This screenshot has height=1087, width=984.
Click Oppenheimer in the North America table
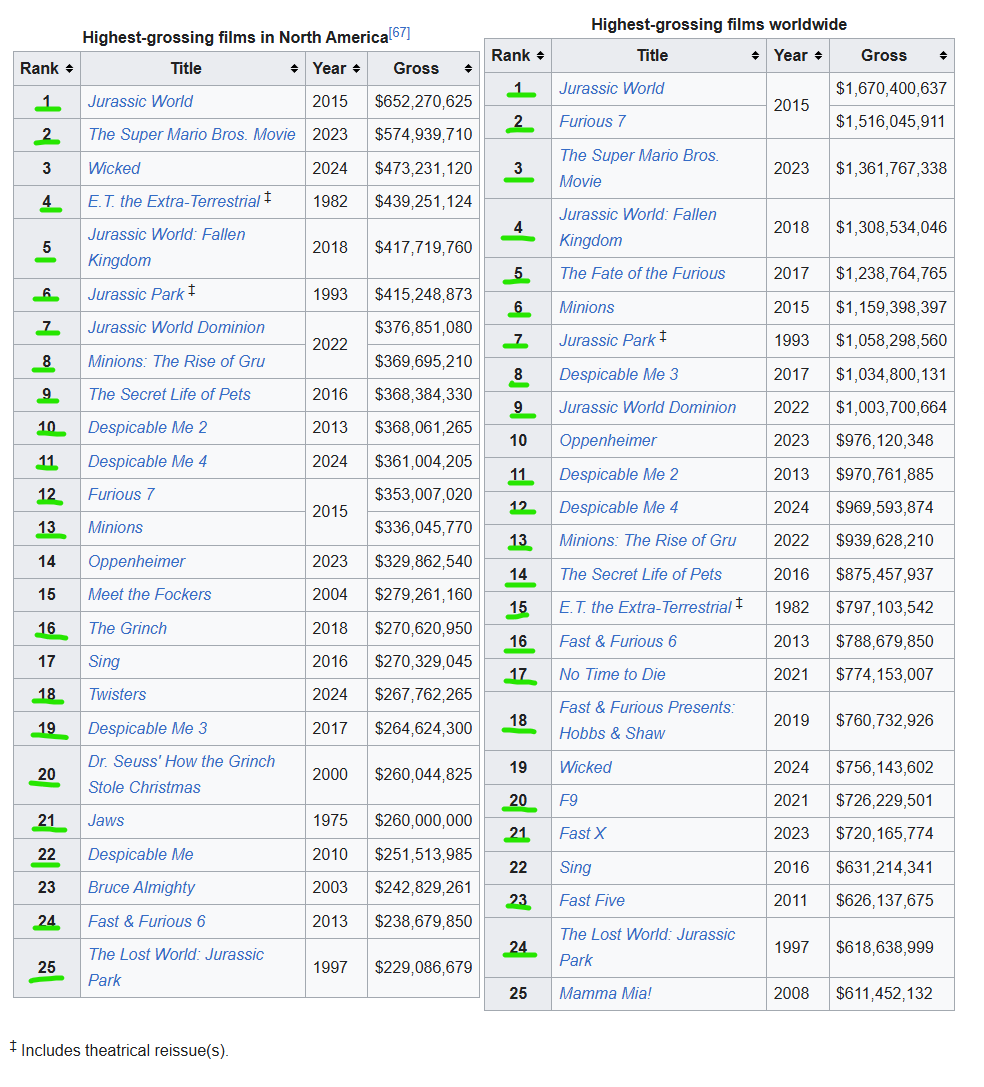pos(137,562)
